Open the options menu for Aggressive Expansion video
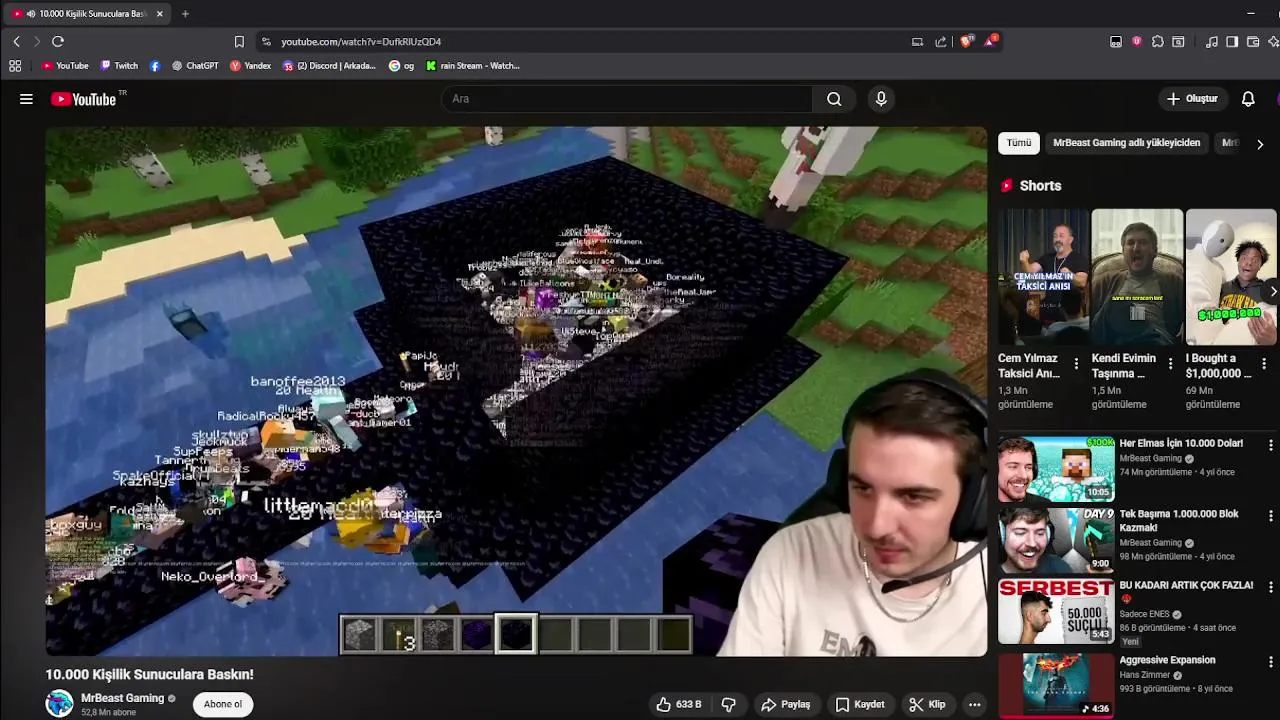Screen dimensions: 1280x720 pyautogui.click(x=1271, y=662)
